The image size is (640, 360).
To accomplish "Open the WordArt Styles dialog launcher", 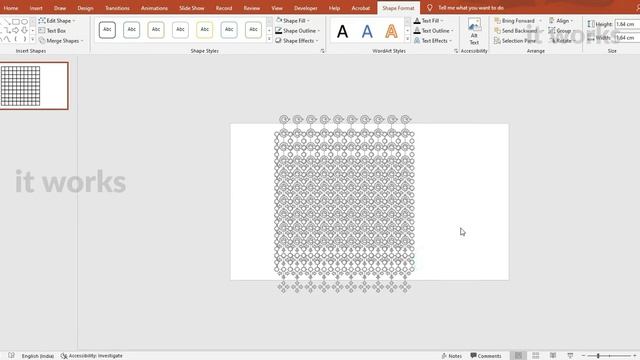I will click(456, 51).
